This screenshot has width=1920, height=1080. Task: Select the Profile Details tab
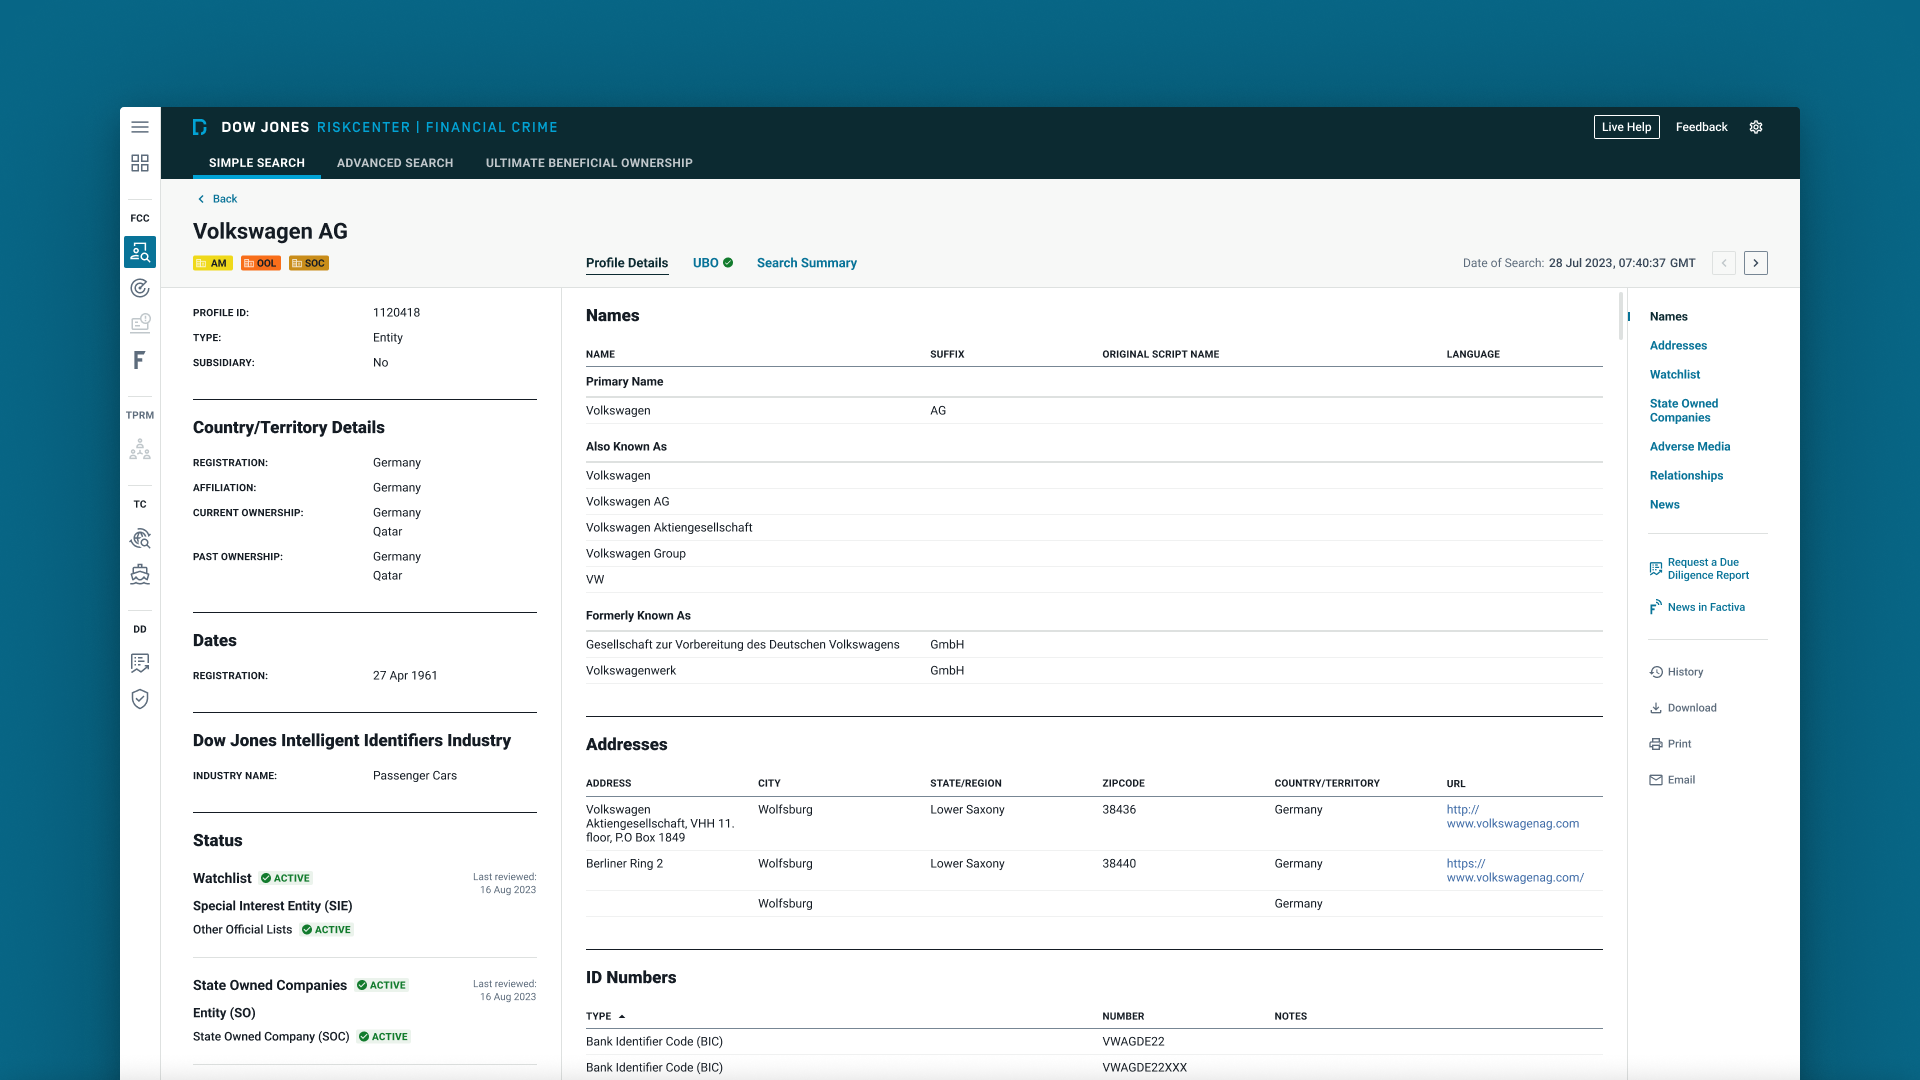[627, 263]
